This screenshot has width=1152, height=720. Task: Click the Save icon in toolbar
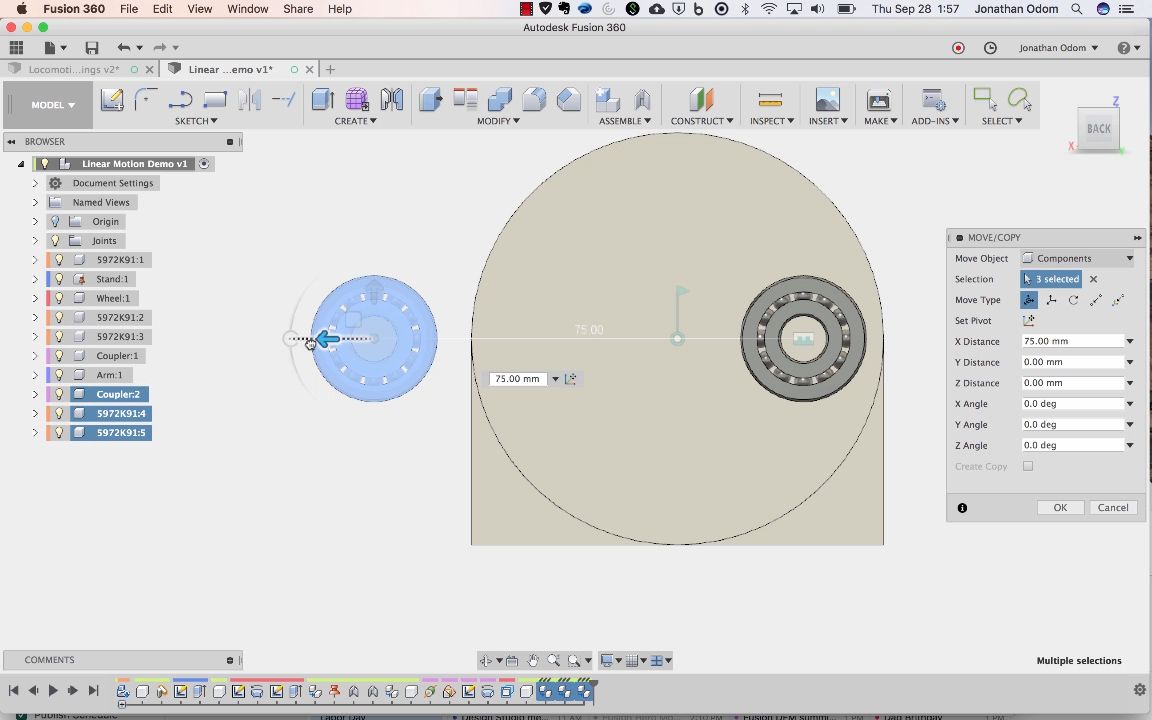click(x=92, y=48)
